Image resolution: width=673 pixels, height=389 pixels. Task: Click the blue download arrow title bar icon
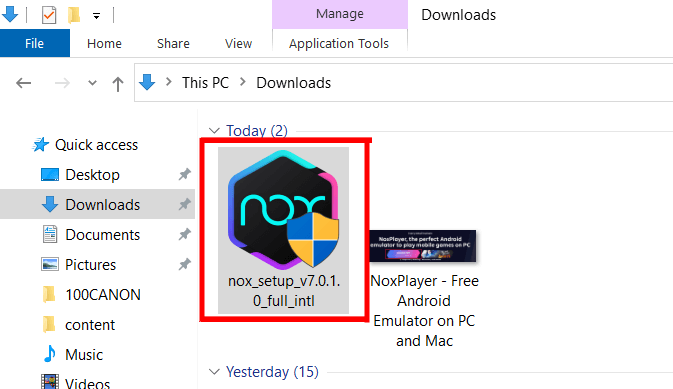(x=10, y=14)
